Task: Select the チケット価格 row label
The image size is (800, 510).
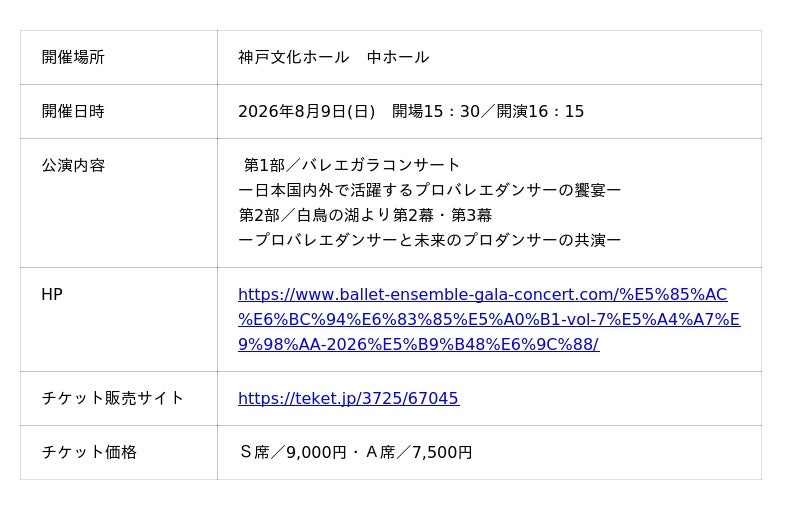Action: pos(89,452)
